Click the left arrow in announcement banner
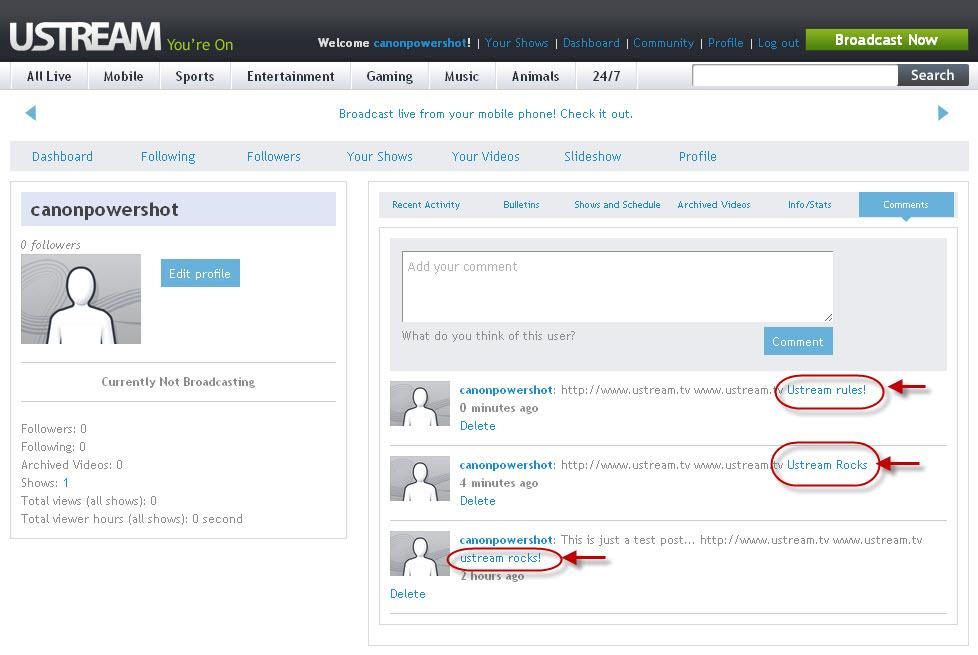 [30, 113]
